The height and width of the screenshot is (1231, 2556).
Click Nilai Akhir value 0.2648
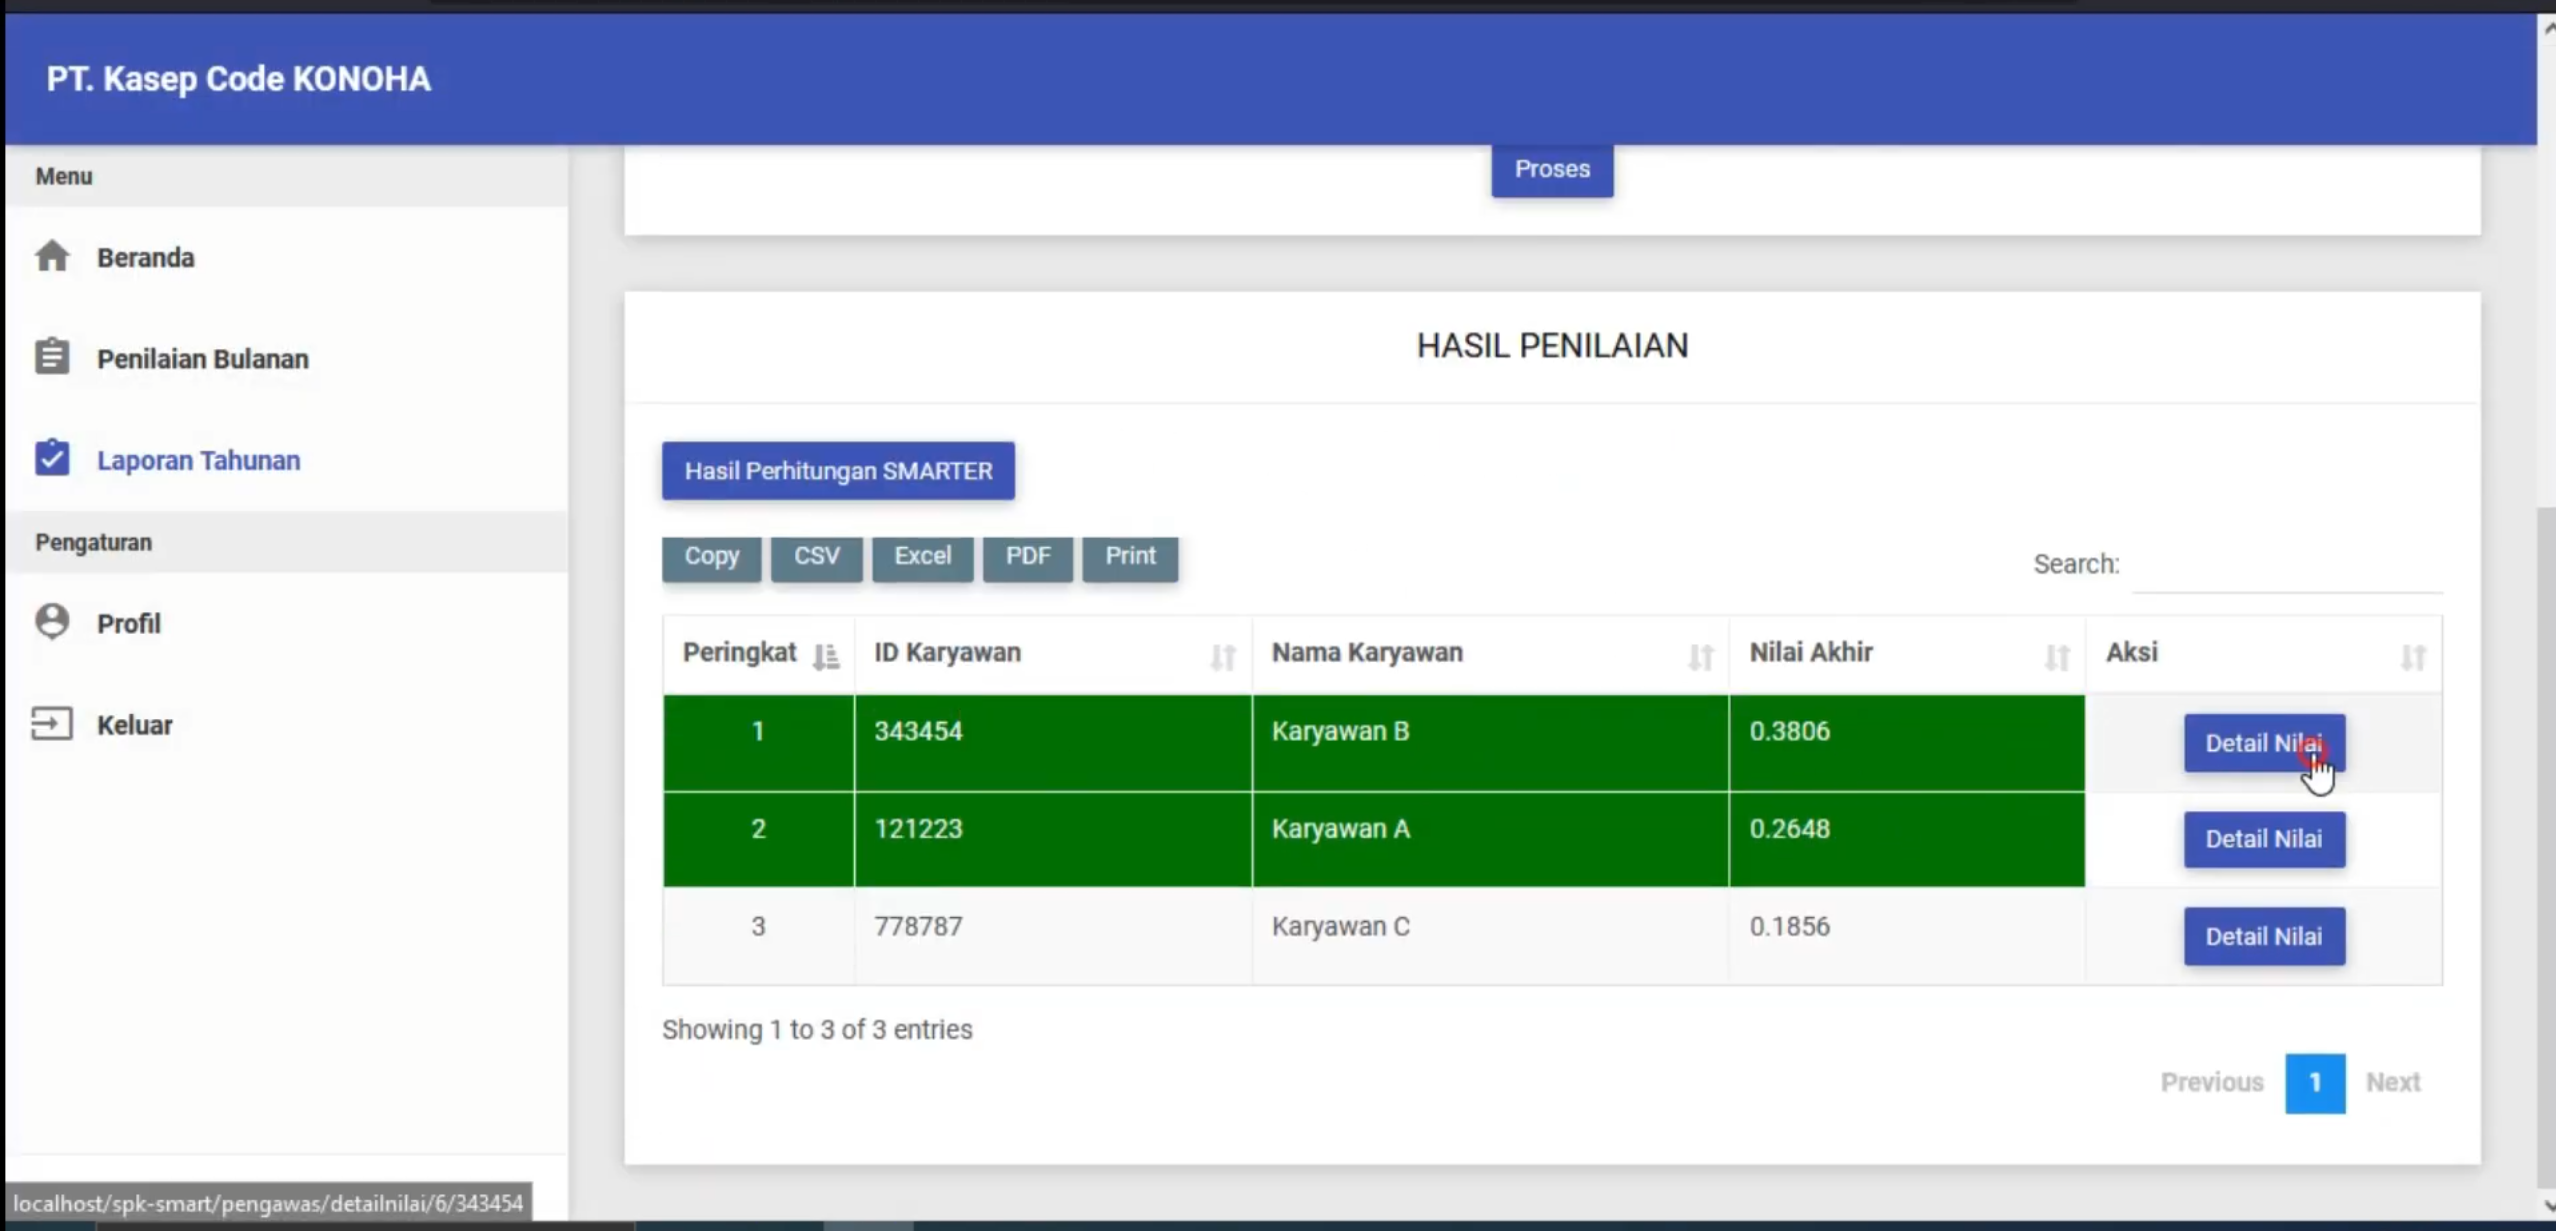tap(1789, 829)
